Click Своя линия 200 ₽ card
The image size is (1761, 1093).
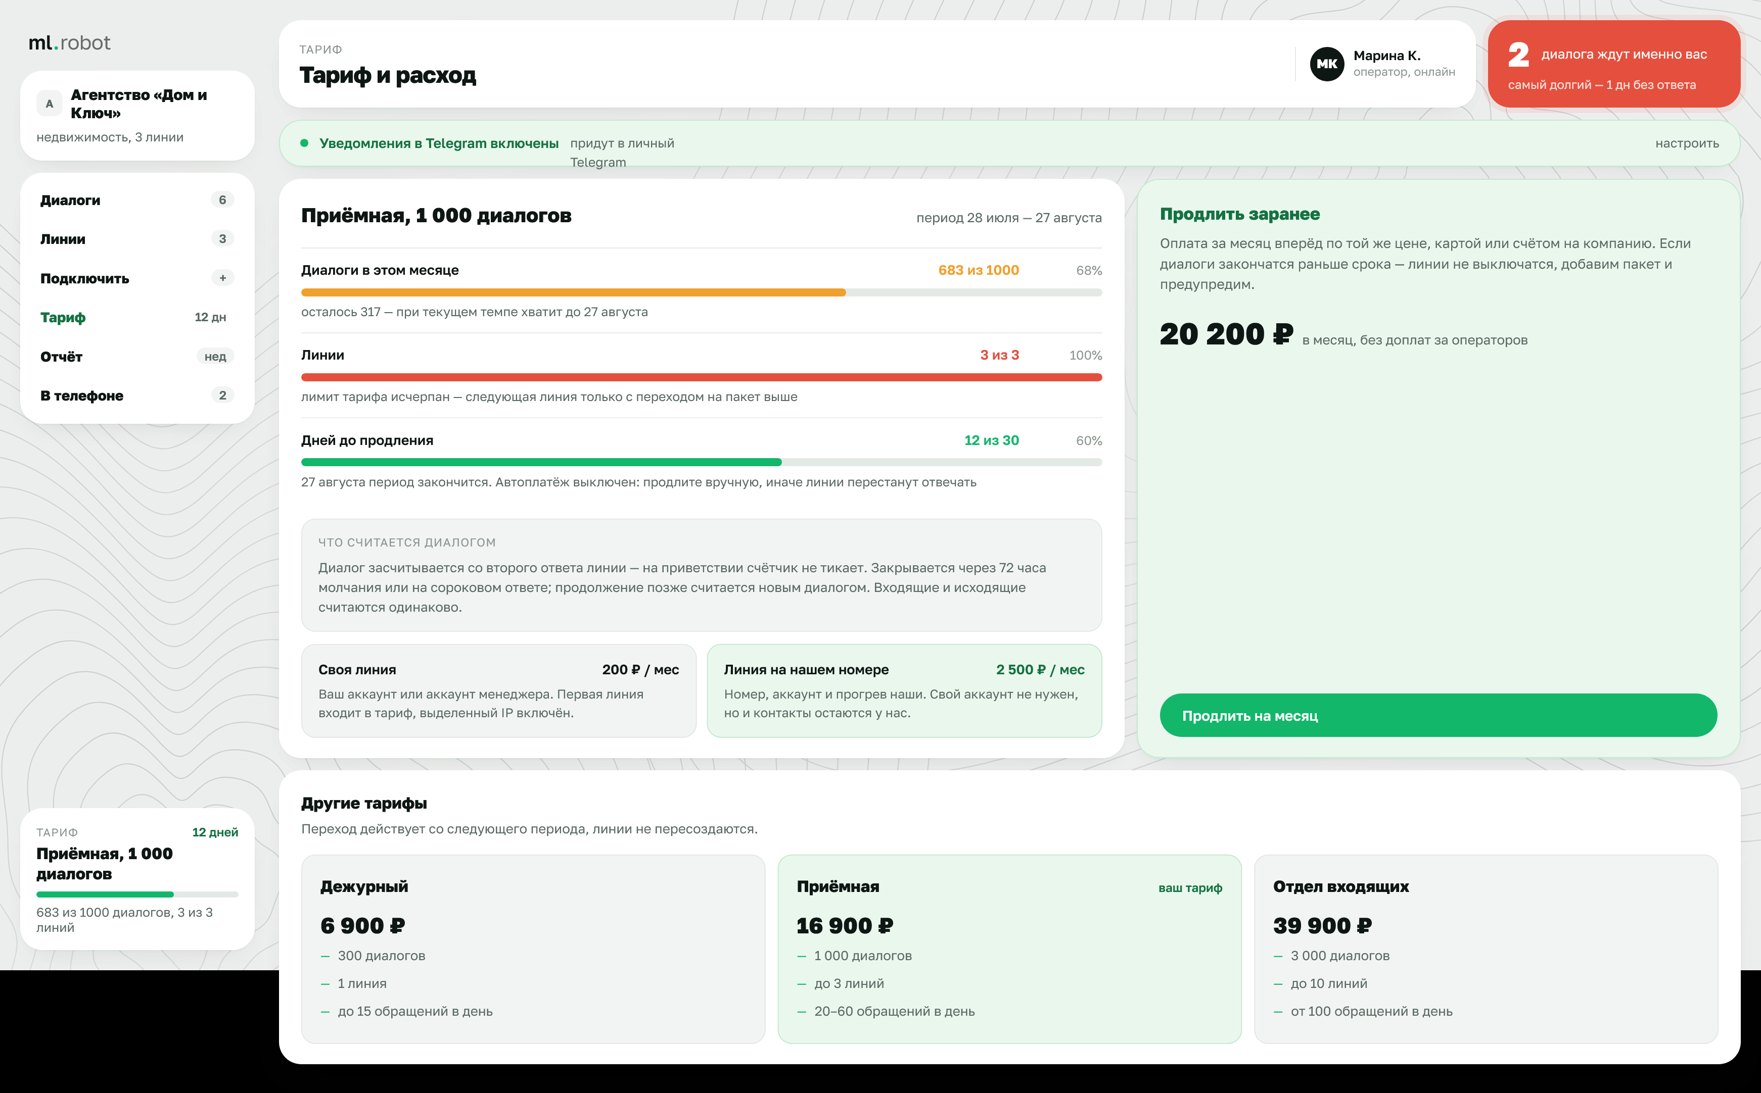498,691
